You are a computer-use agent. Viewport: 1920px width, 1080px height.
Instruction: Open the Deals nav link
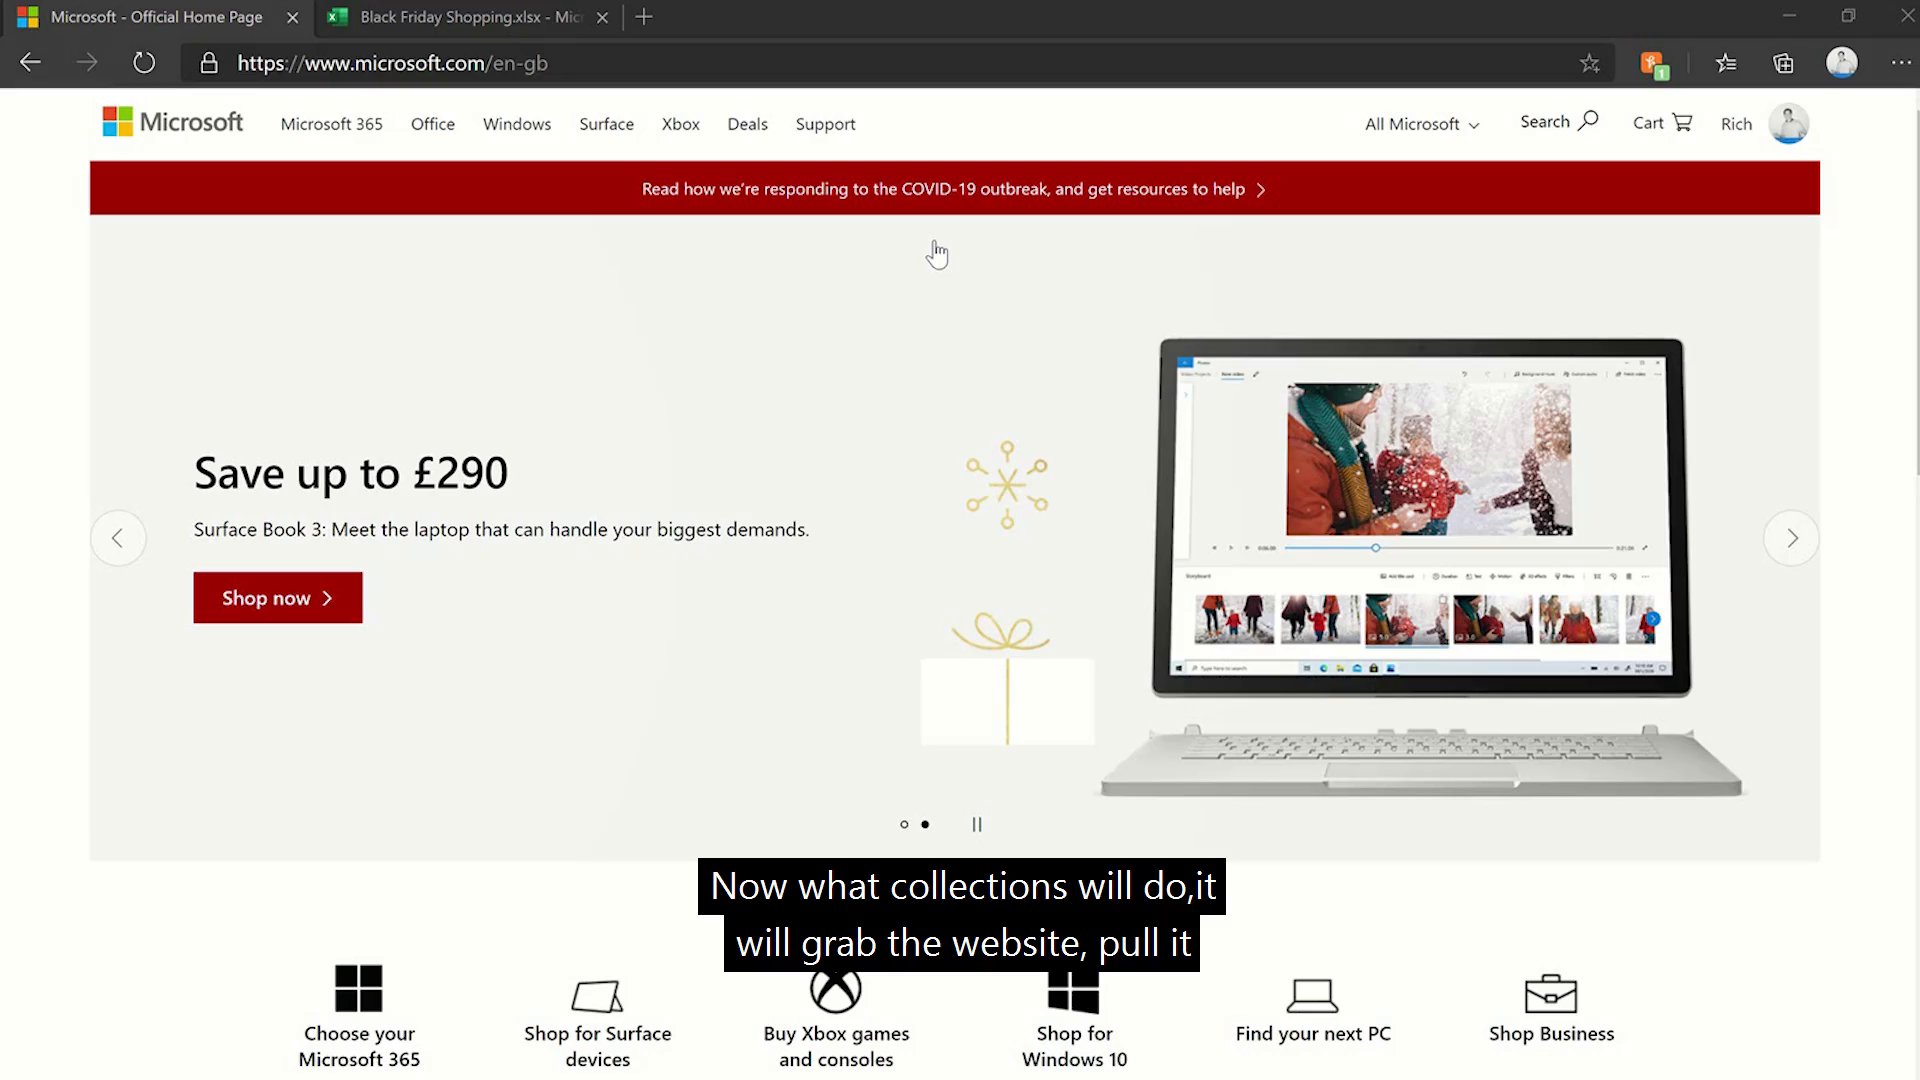coord(747,124)
